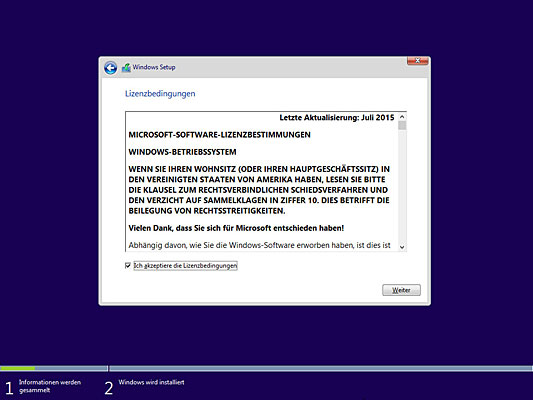Click the license scrollbar thumb
The width and height of the screenshot is (533, 400).
point(402,126)
